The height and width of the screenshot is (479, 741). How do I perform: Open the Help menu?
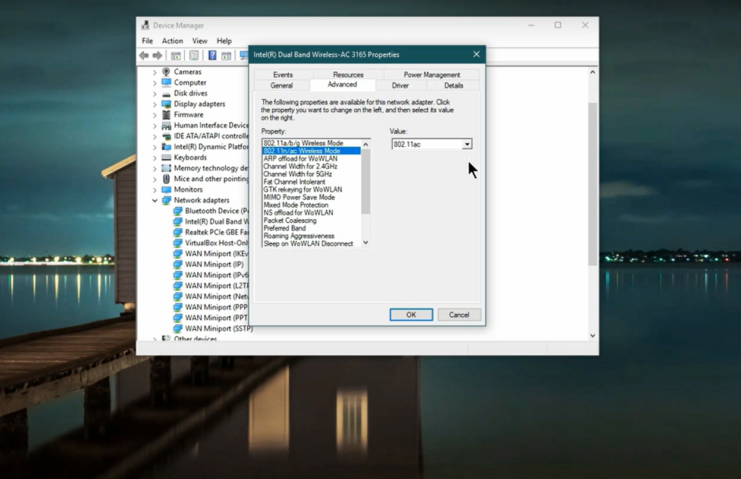coord(224,41)
